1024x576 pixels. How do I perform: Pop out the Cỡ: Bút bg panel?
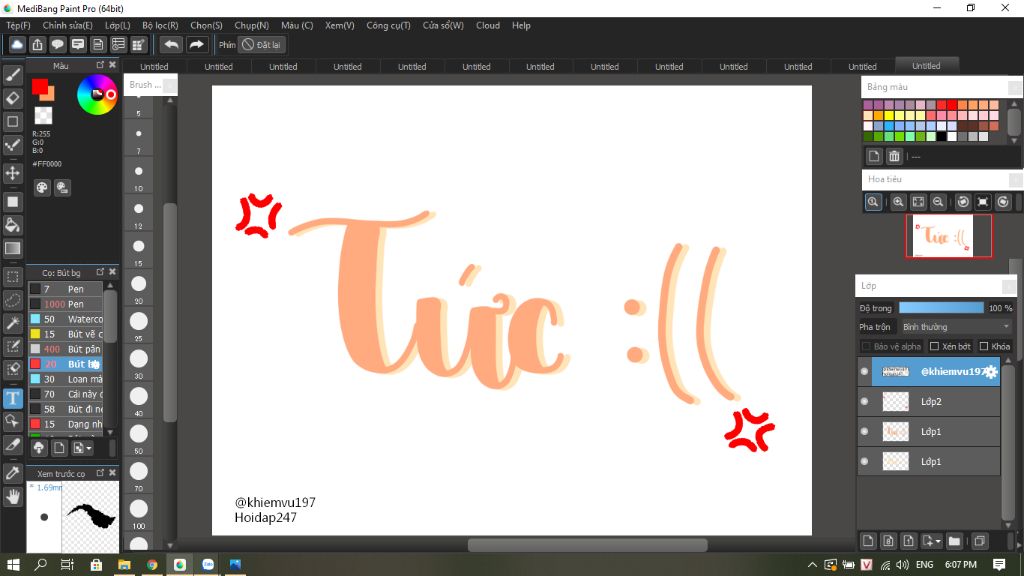100,272
